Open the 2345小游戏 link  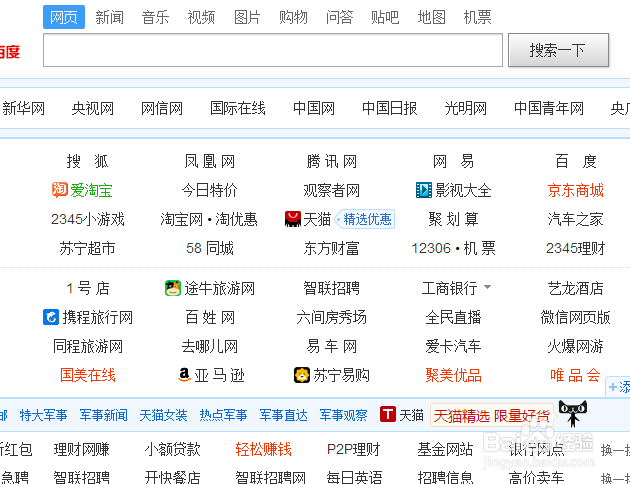click(88, 219)
